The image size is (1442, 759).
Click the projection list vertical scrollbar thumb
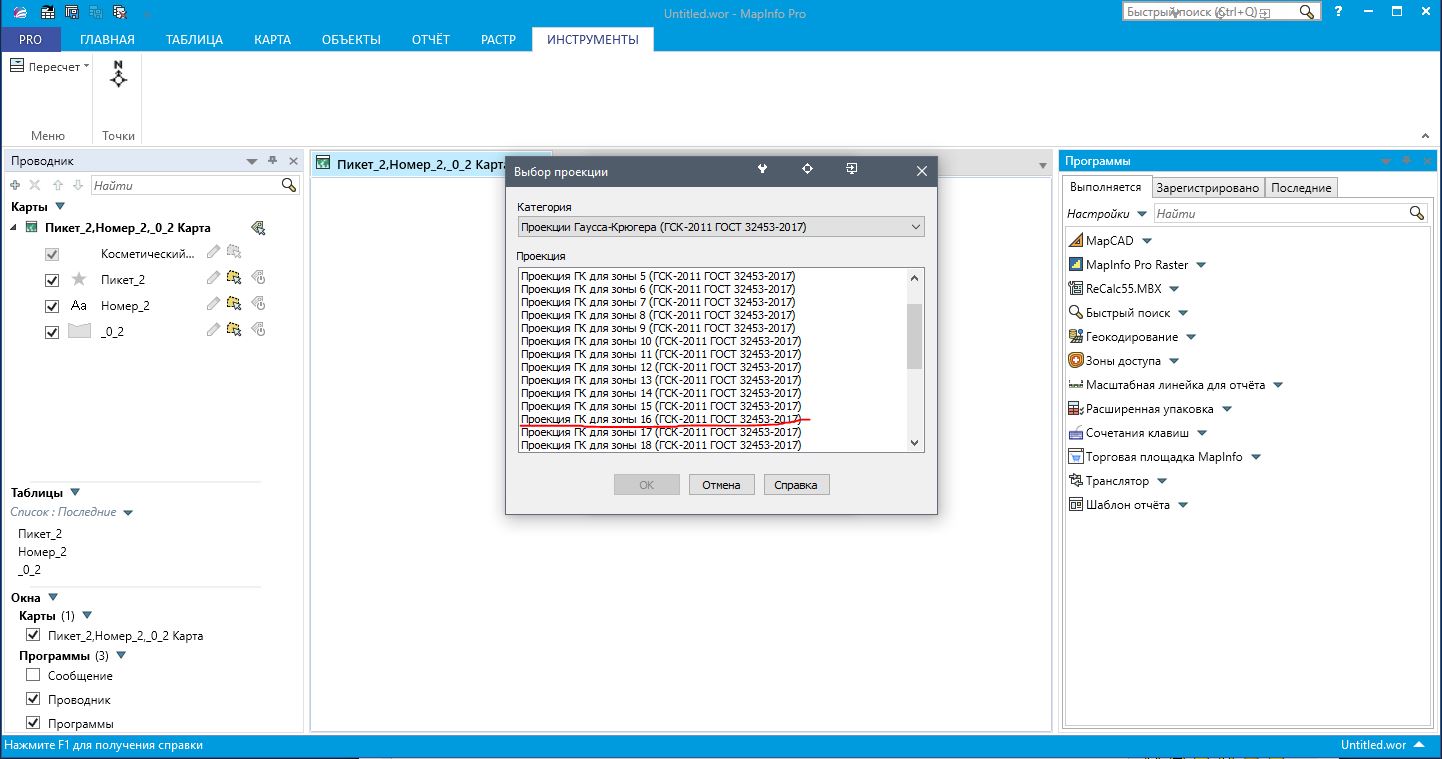point(914,337)
